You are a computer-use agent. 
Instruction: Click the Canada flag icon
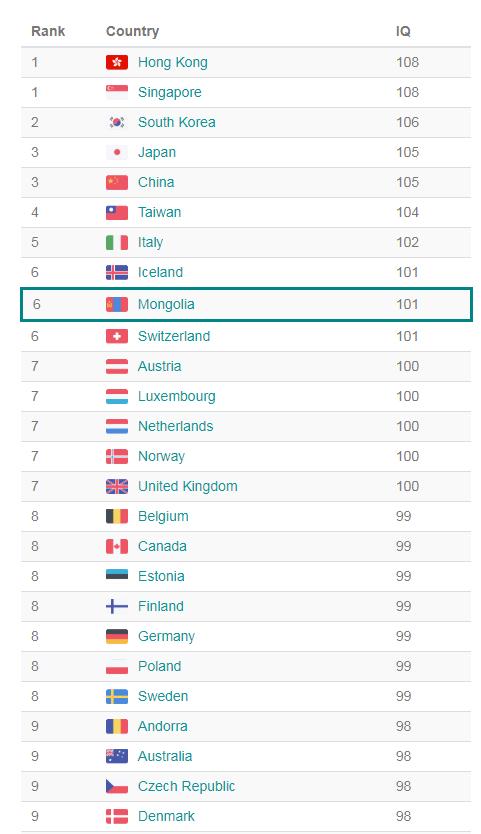pyautogui.click(x=117, y=546)
